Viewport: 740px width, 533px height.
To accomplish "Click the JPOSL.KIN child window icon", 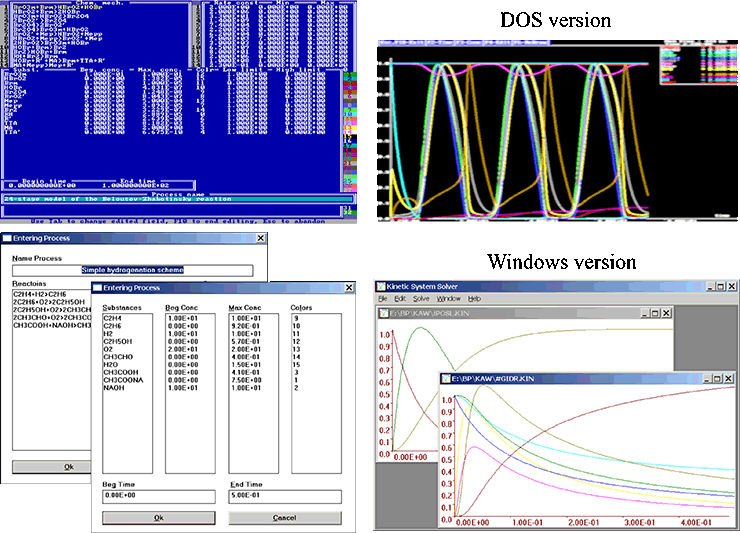I will coord(384,313).
